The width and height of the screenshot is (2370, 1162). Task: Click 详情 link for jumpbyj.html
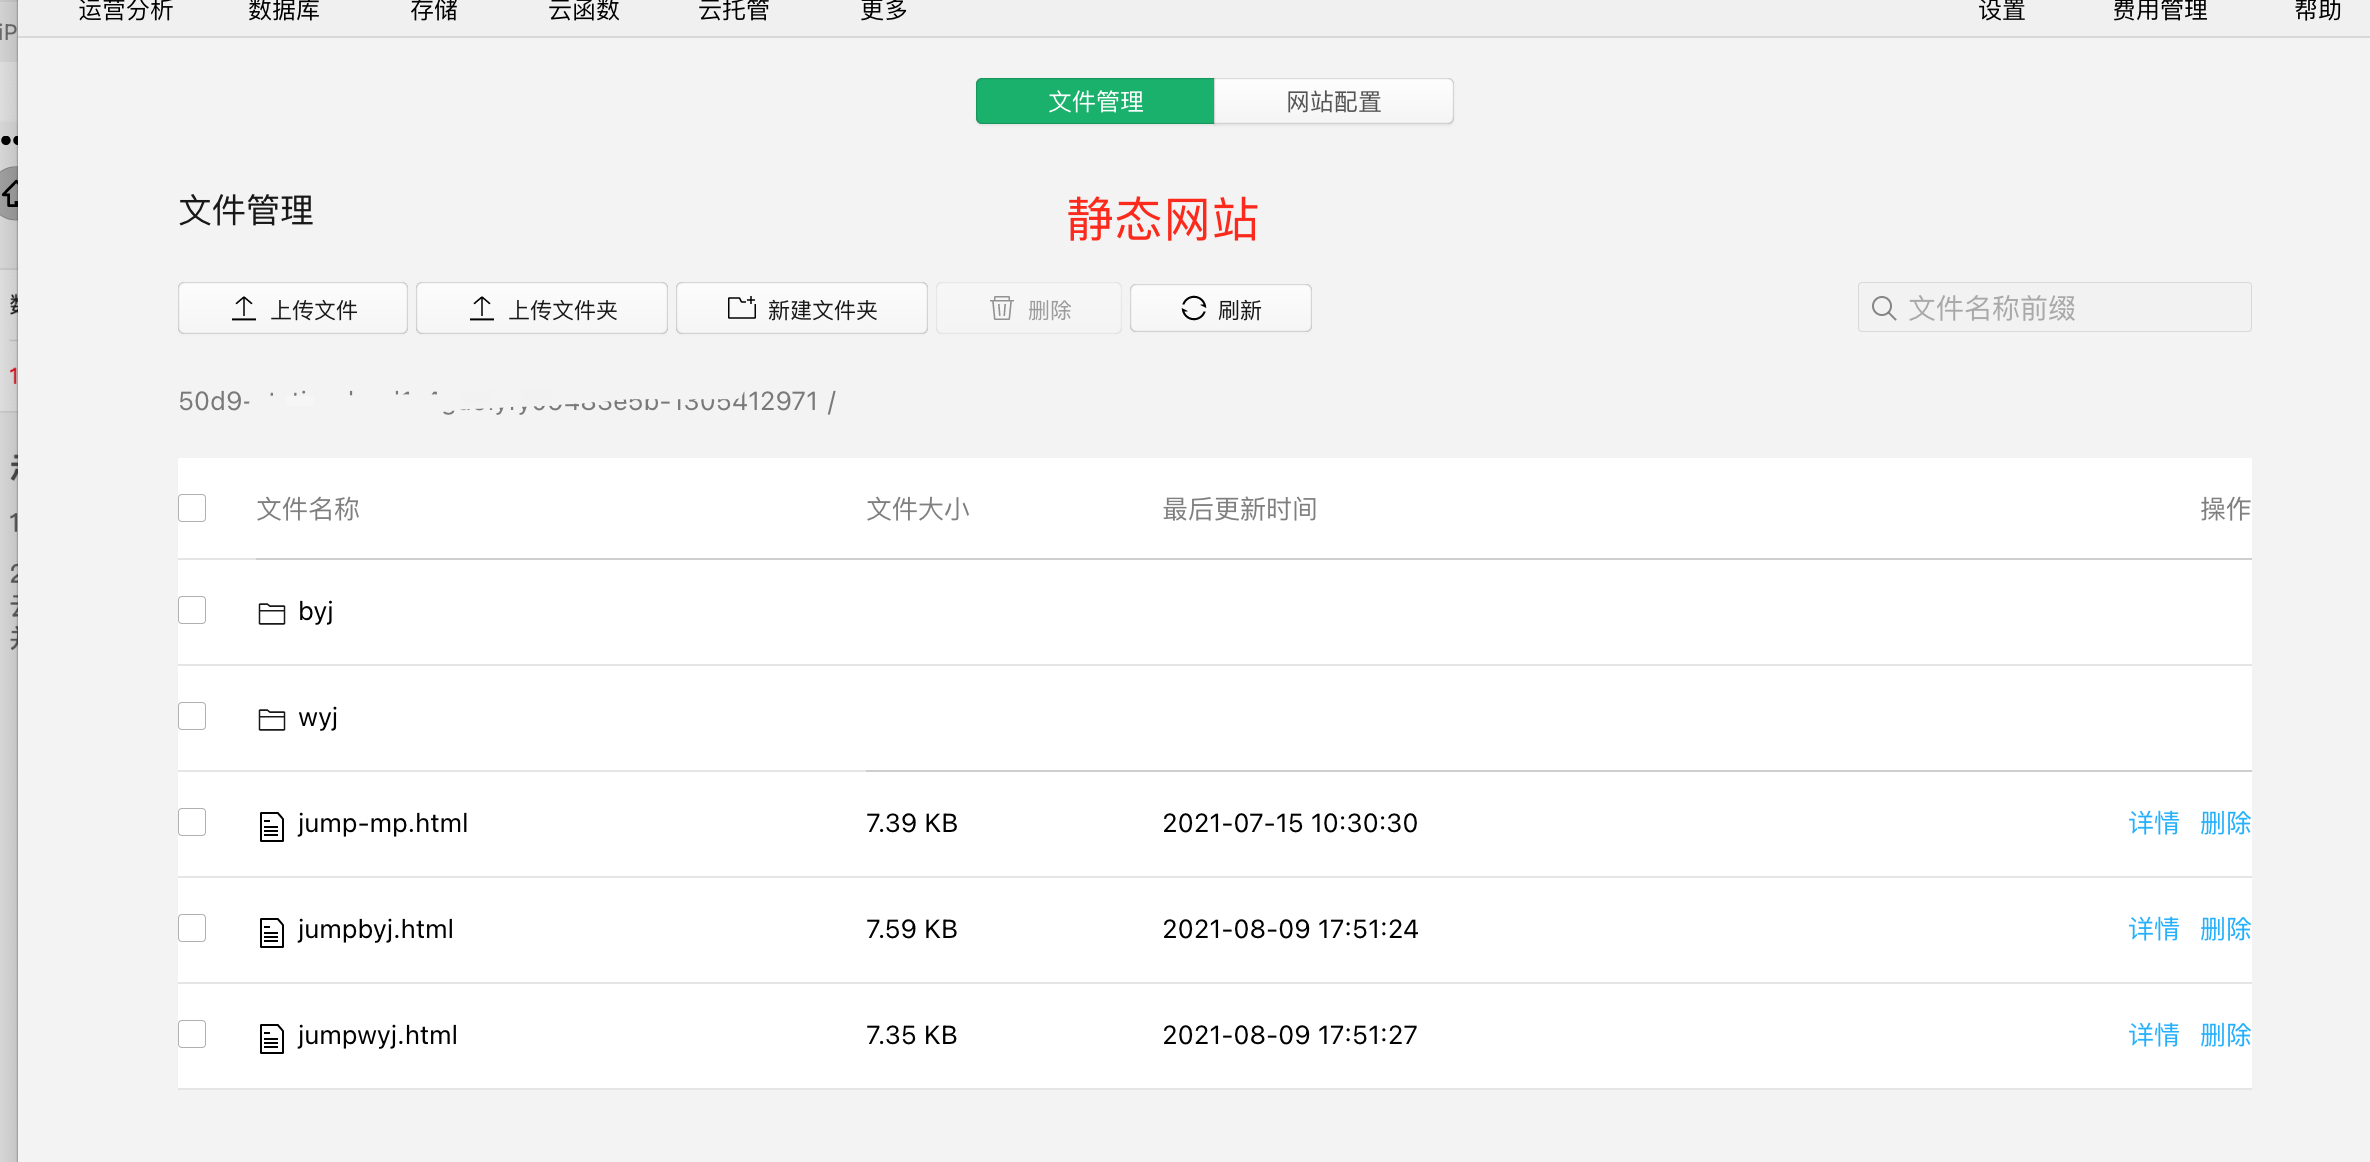point(2153,929)
